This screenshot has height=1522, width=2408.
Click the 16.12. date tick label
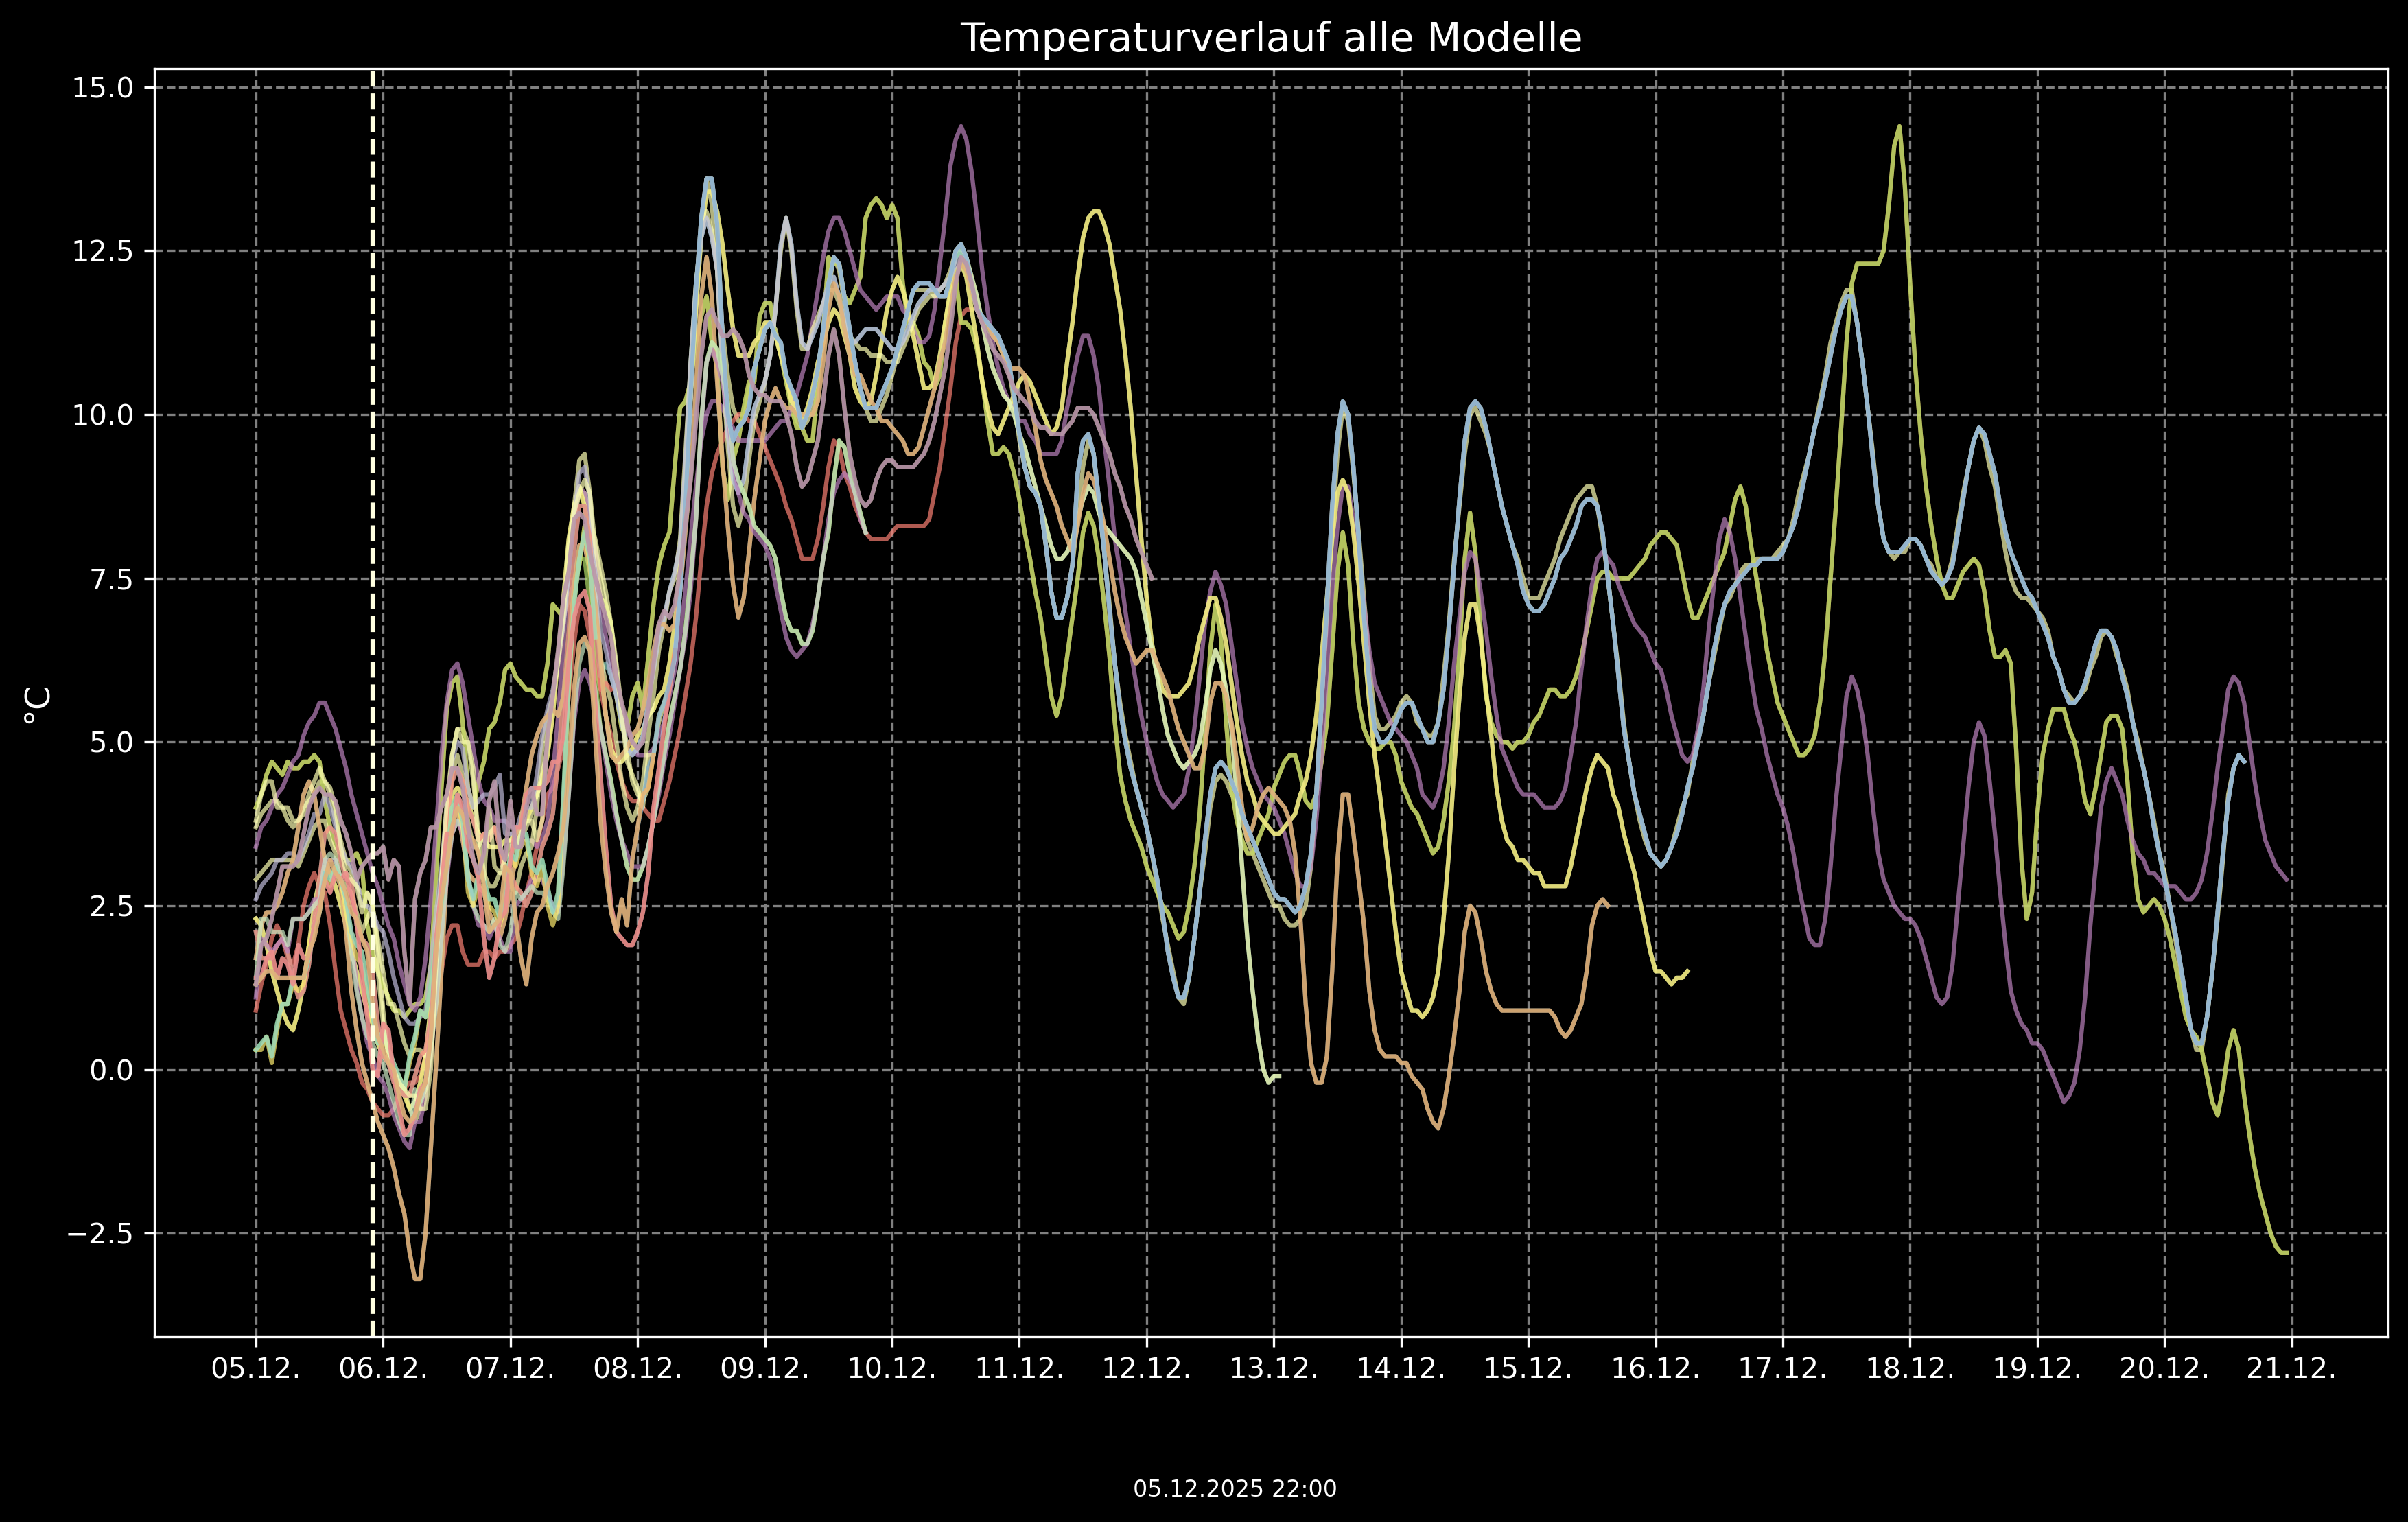point(1655,1369)
